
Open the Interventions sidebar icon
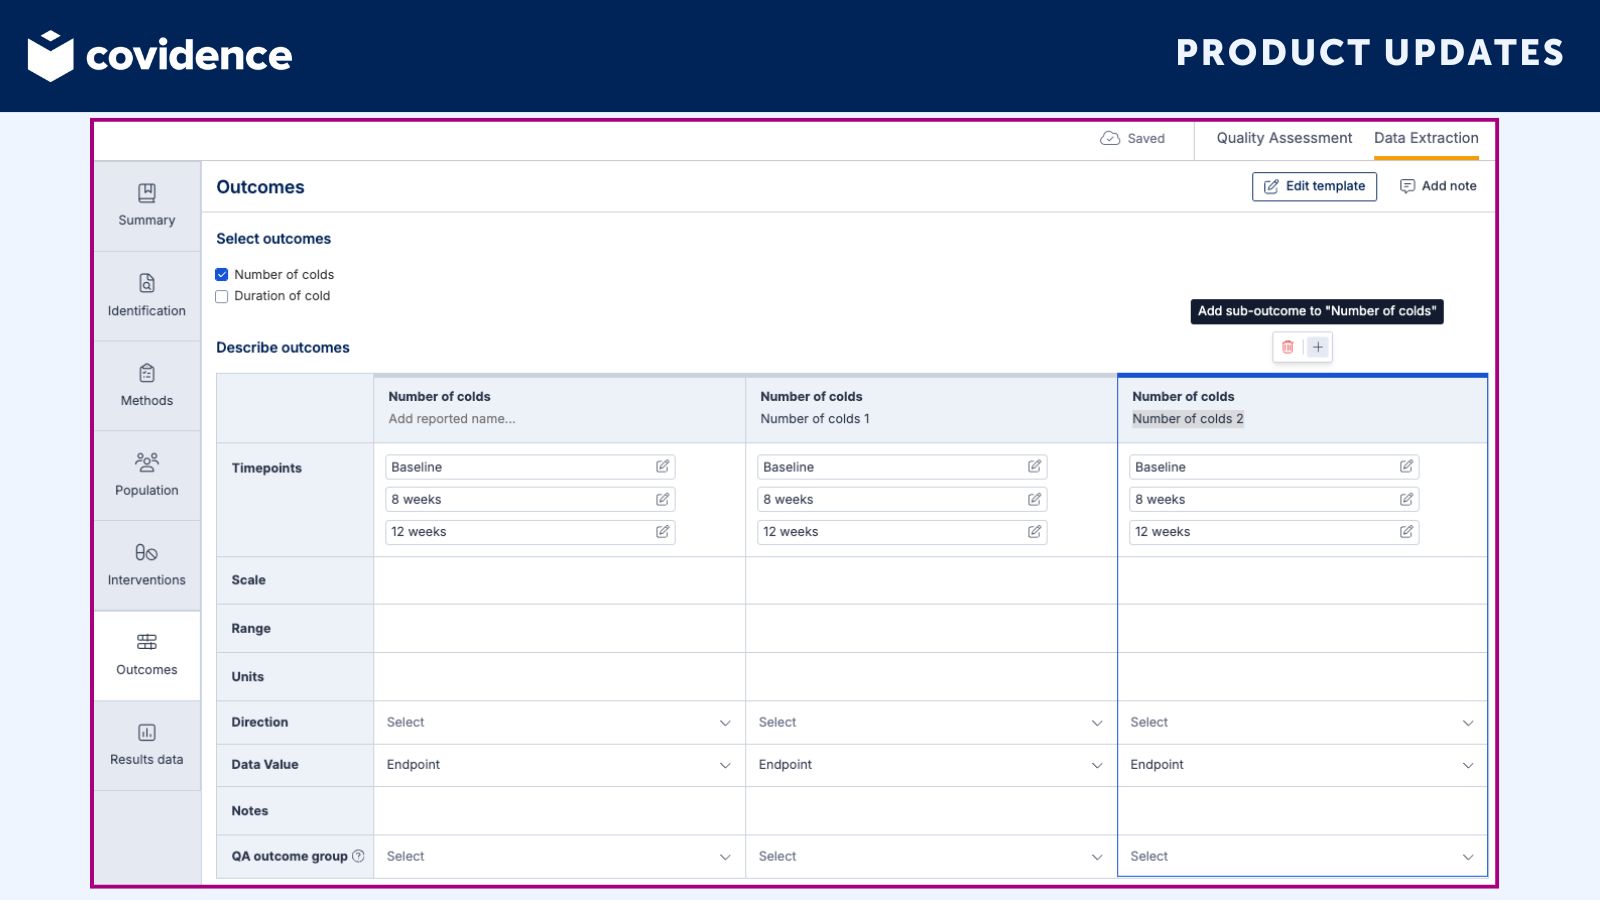tap(147, 552)
